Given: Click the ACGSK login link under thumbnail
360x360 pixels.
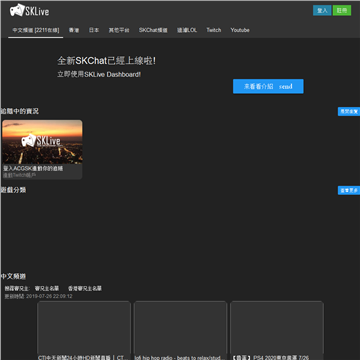Looking at the screenshot, I should pos(33,169).
